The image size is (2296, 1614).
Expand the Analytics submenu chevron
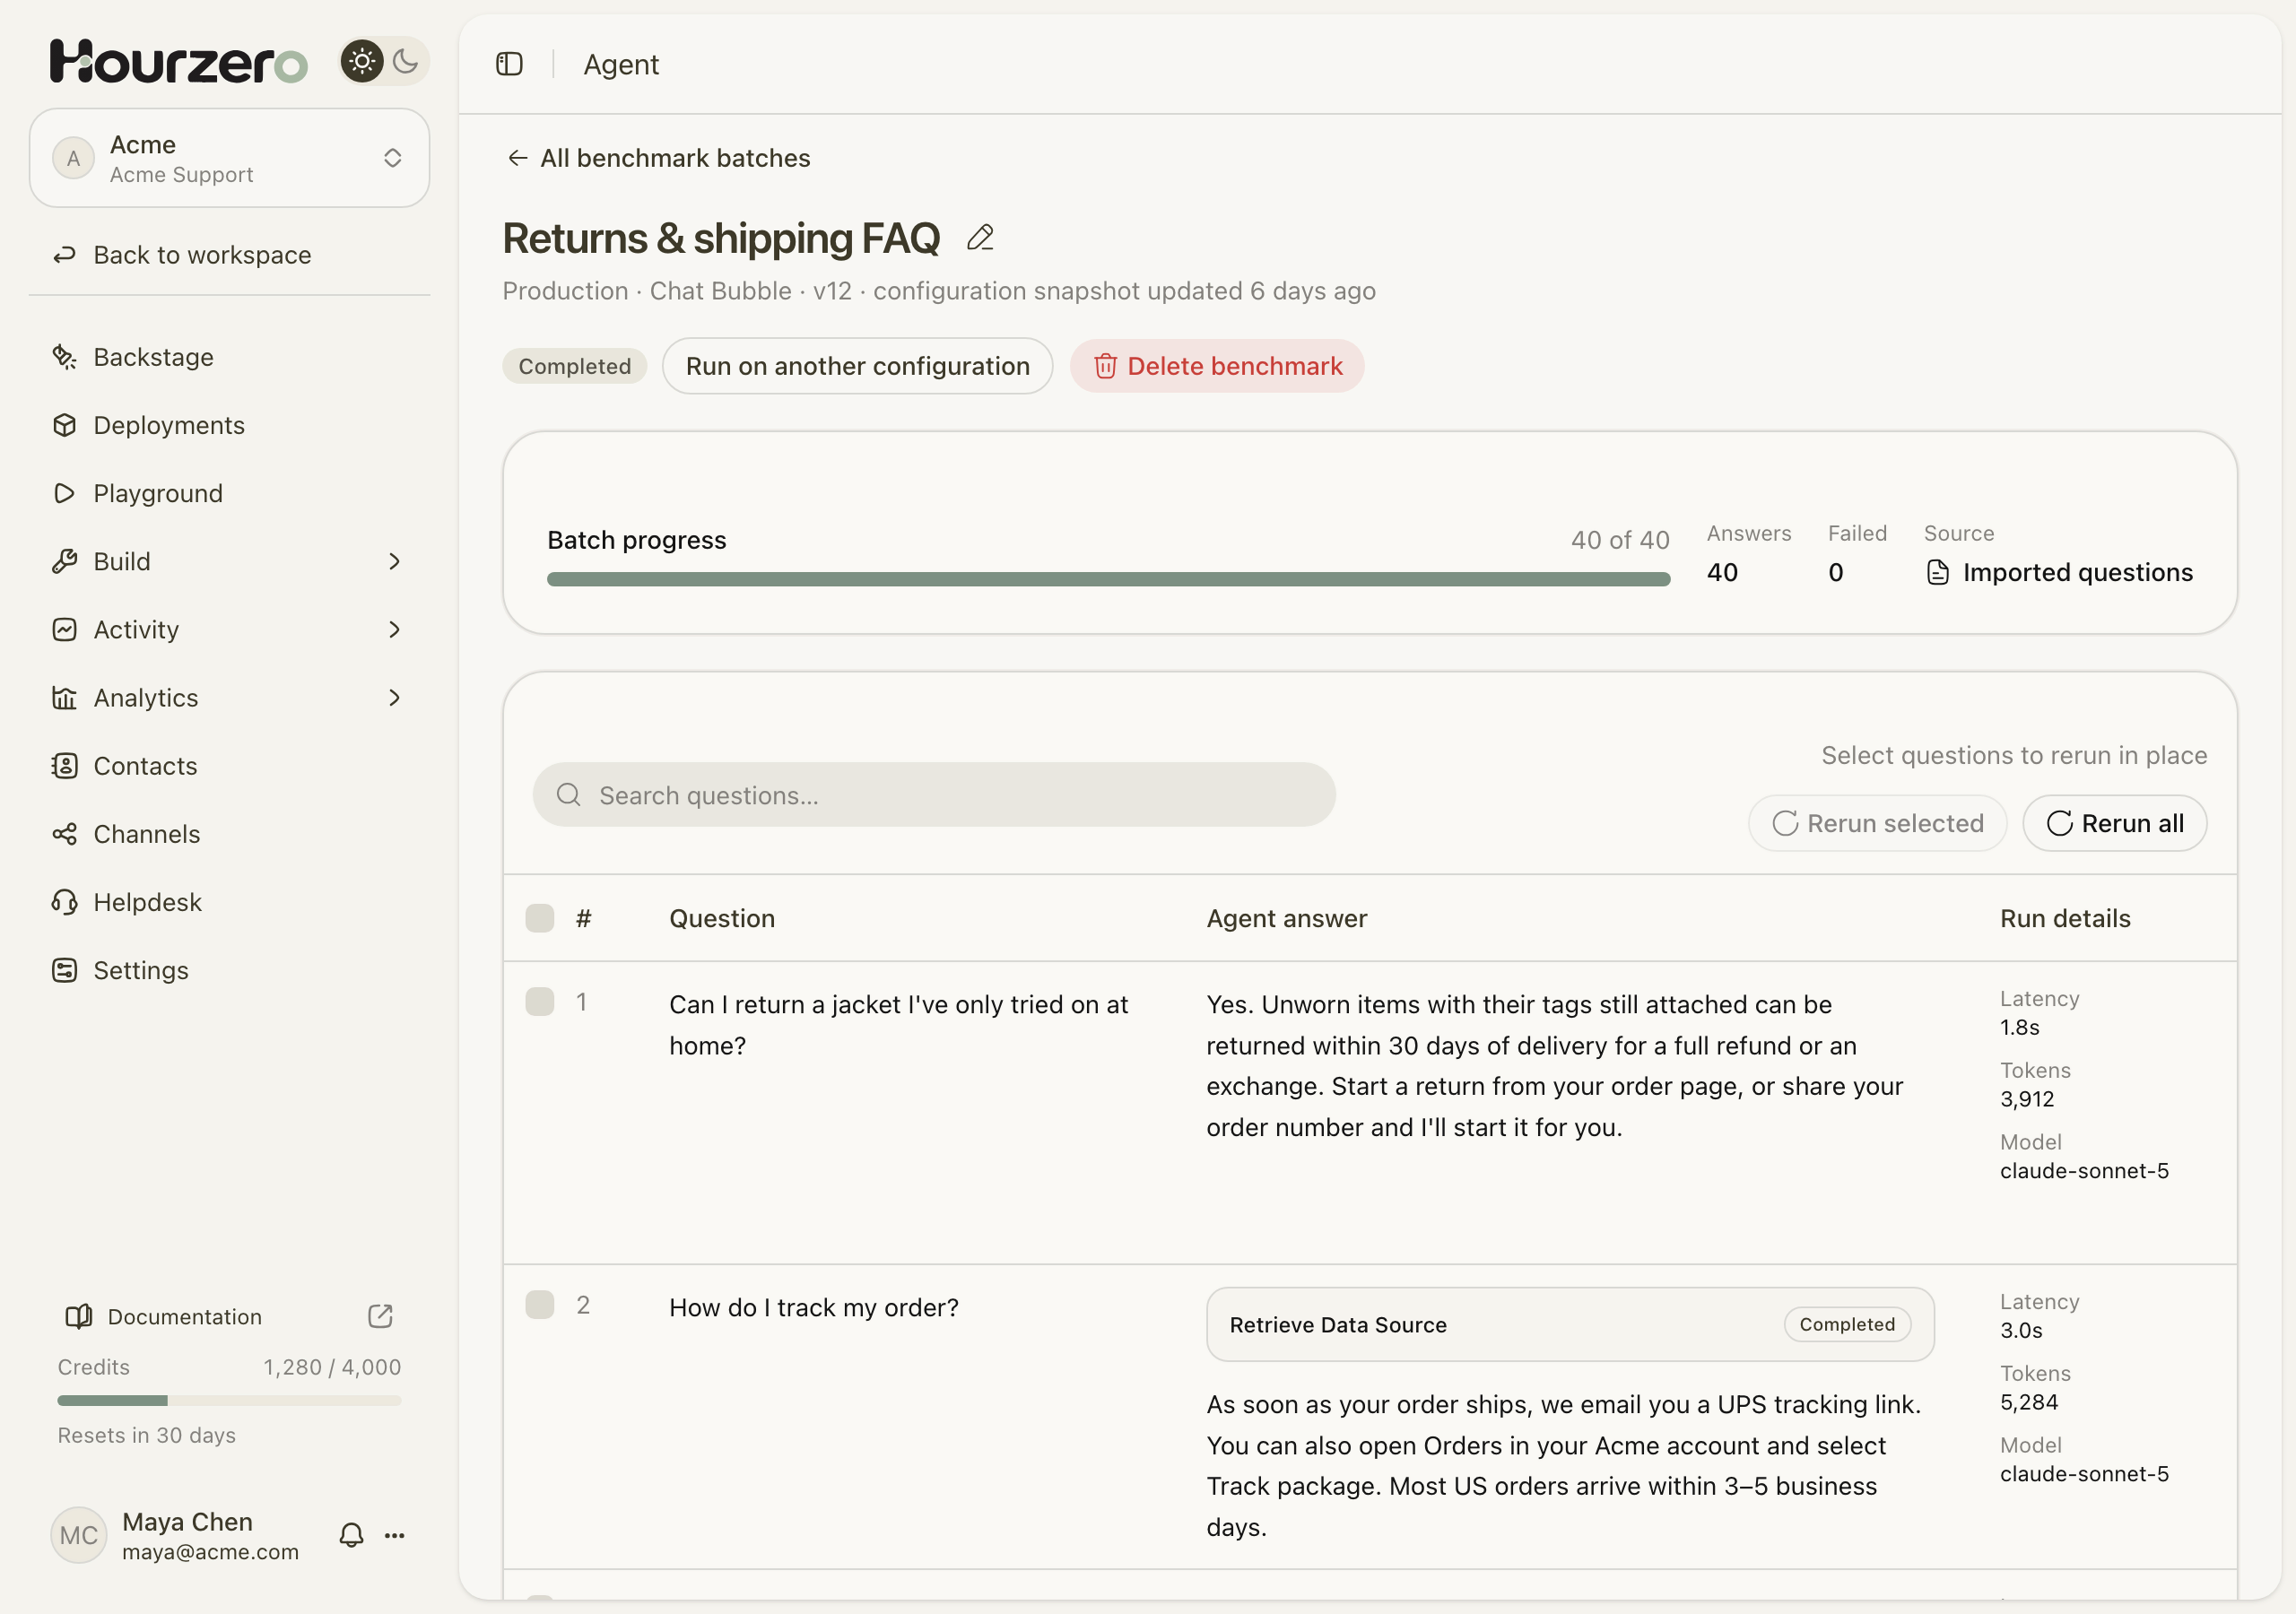[x=394, y=698]
